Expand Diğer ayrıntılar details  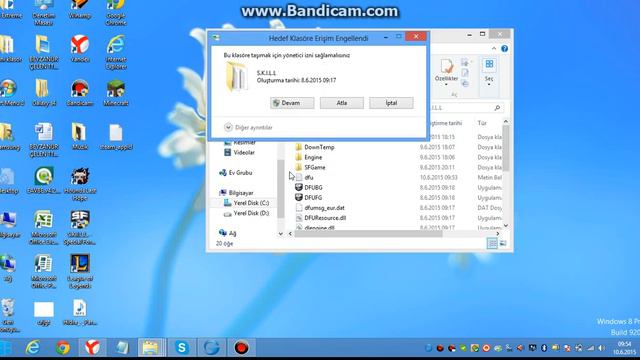click(x=248, y=127)
